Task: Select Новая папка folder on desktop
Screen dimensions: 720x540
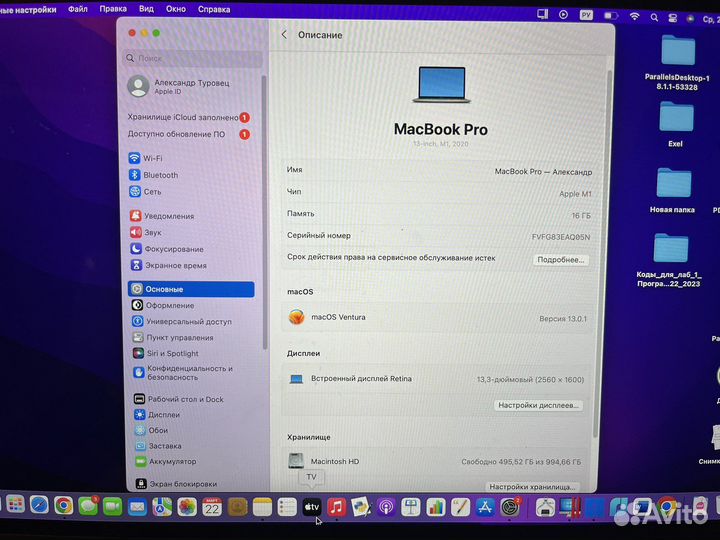Action: (x=673, y=190)
